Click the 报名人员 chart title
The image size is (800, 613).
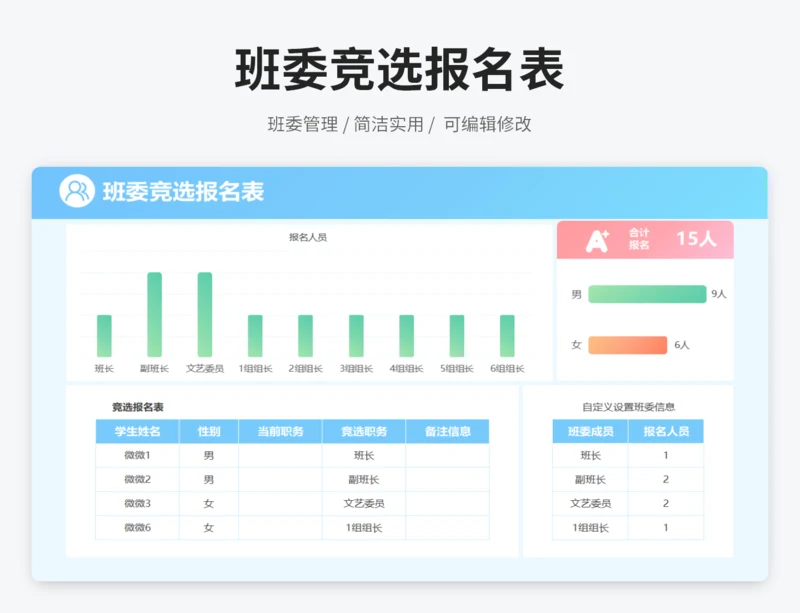(308, 237)
